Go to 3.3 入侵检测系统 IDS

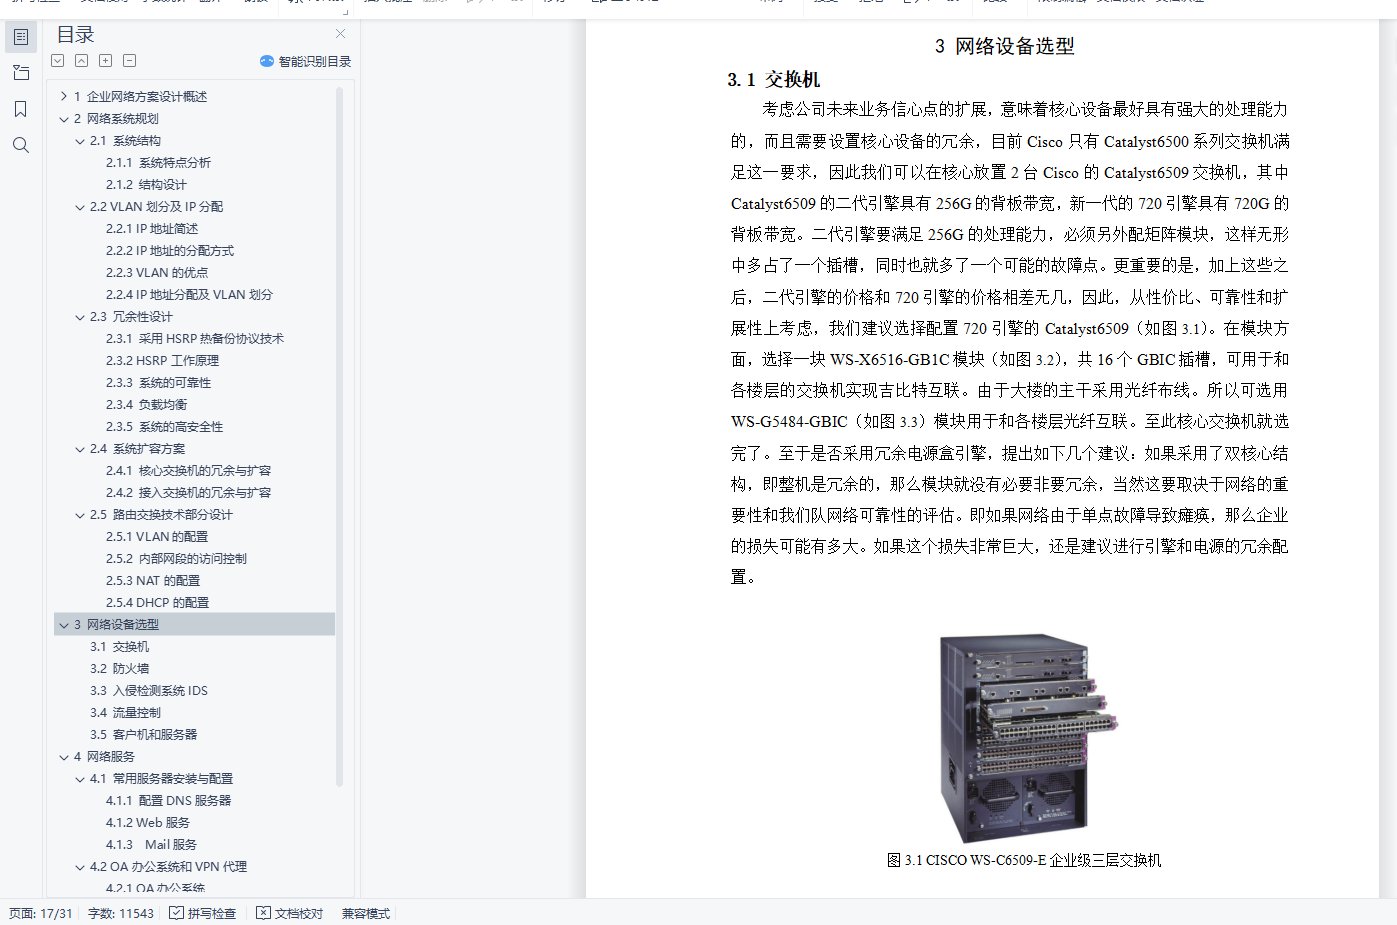[149, 691]
